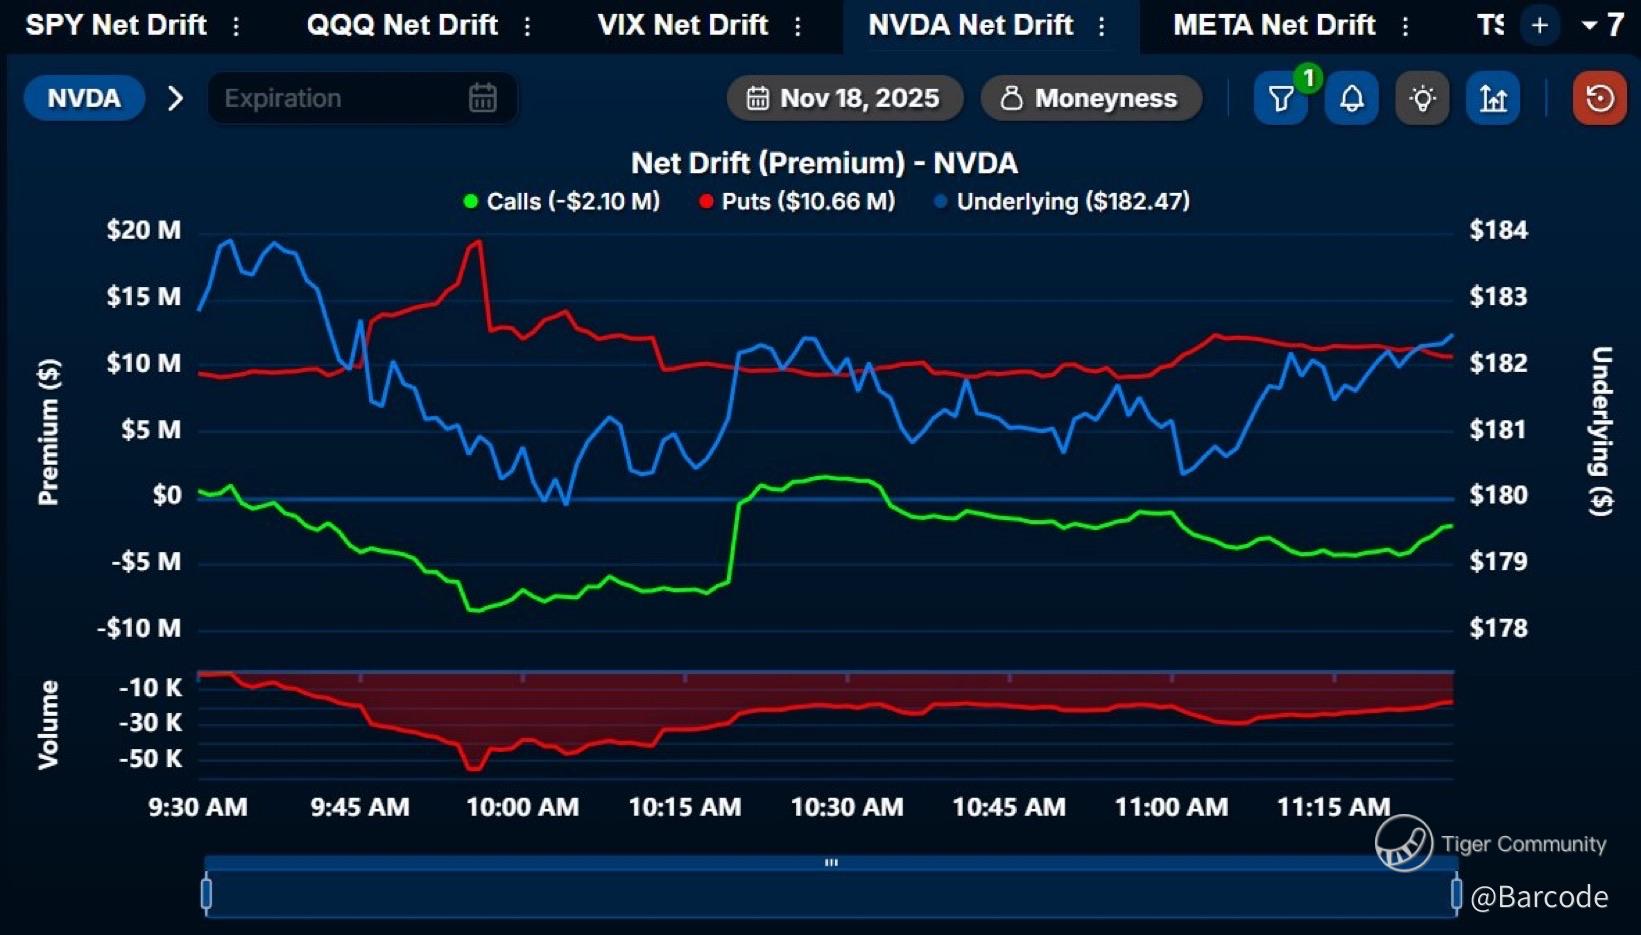This screenshot has height=935, width=1641.
Task: Open the expiration calendar icon
Action: tap(483, 98)
